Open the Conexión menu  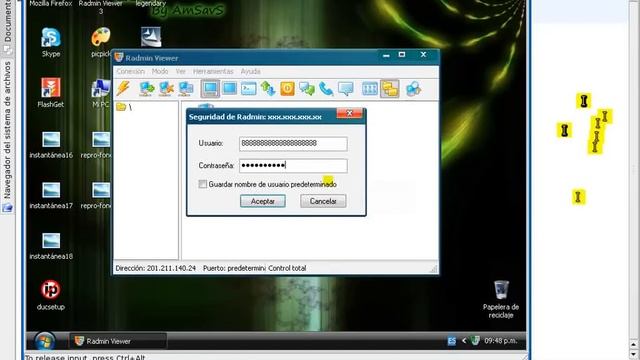point(131,71)
